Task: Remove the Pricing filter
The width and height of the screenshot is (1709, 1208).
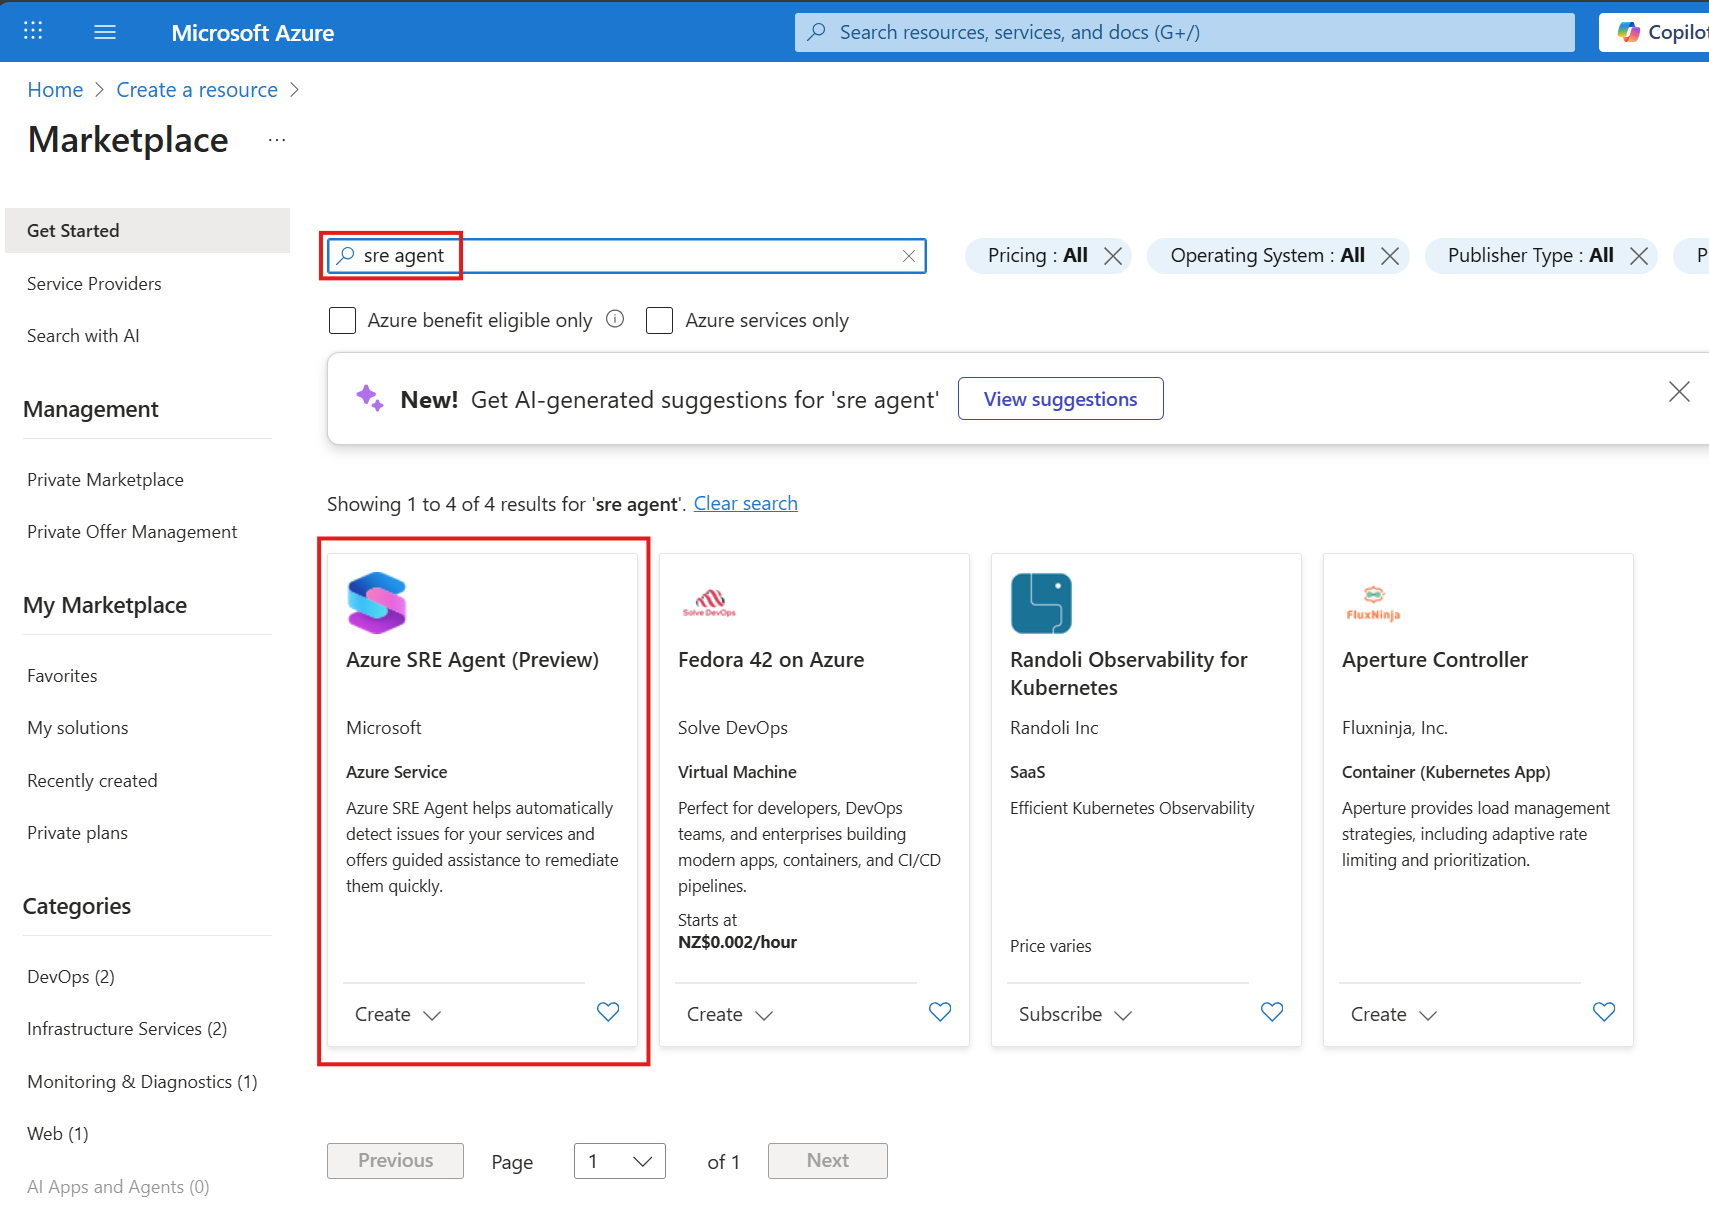Action: (x=1113, y=256)
